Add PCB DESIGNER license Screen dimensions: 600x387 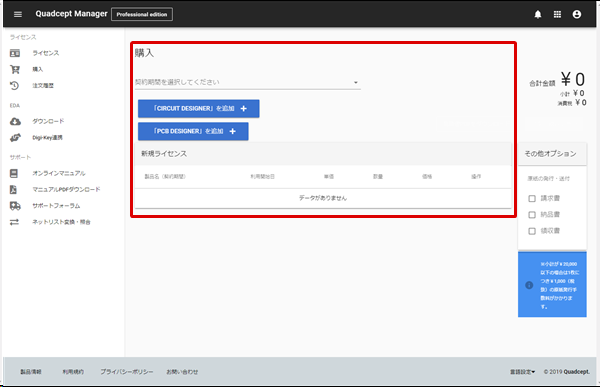(193, 131)
